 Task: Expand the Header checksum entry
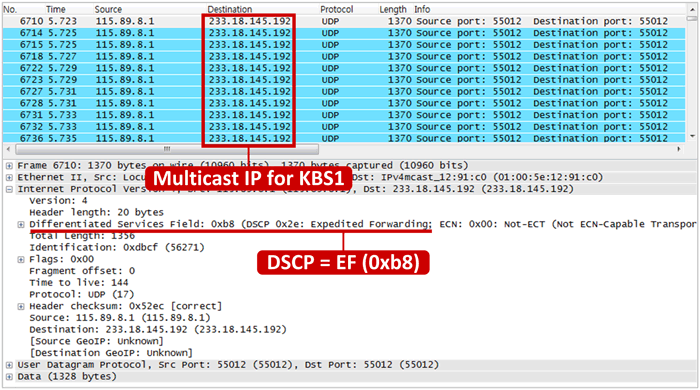[x=21, y=307]
